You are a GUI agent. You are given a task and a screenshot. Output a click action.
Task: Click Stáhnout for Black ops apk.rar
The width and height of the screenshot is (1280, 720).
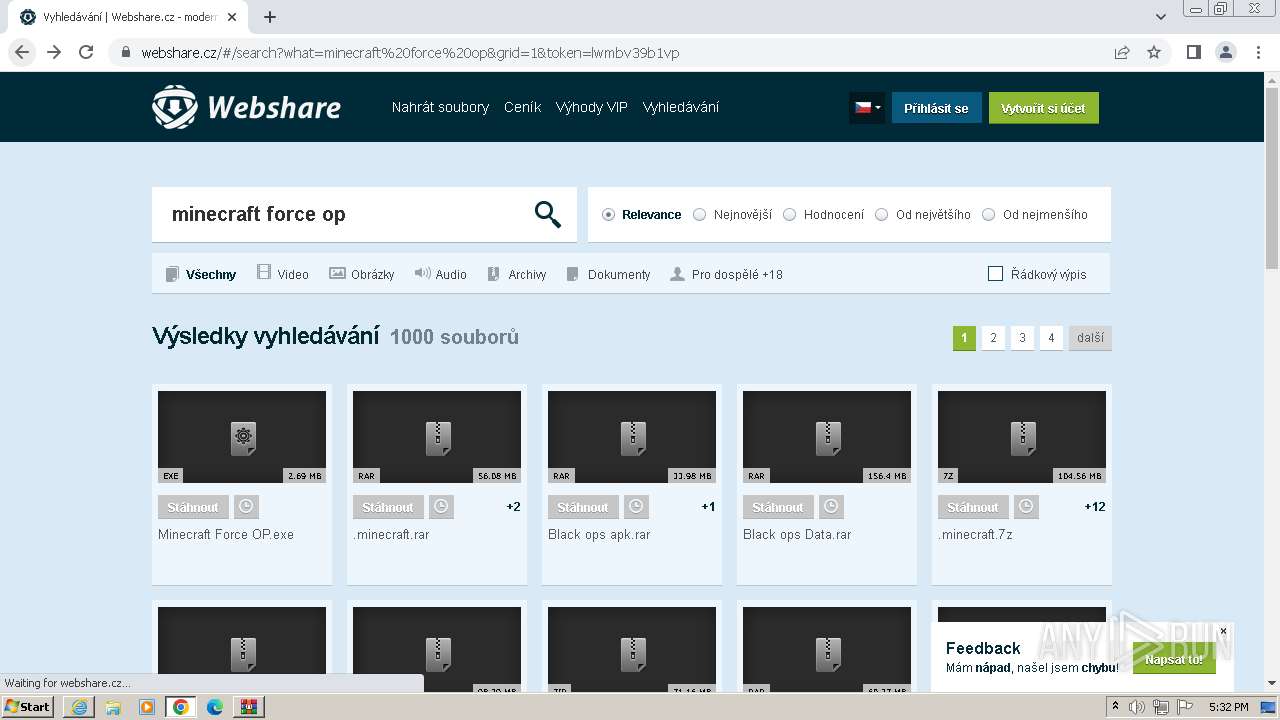coord(583,507)
